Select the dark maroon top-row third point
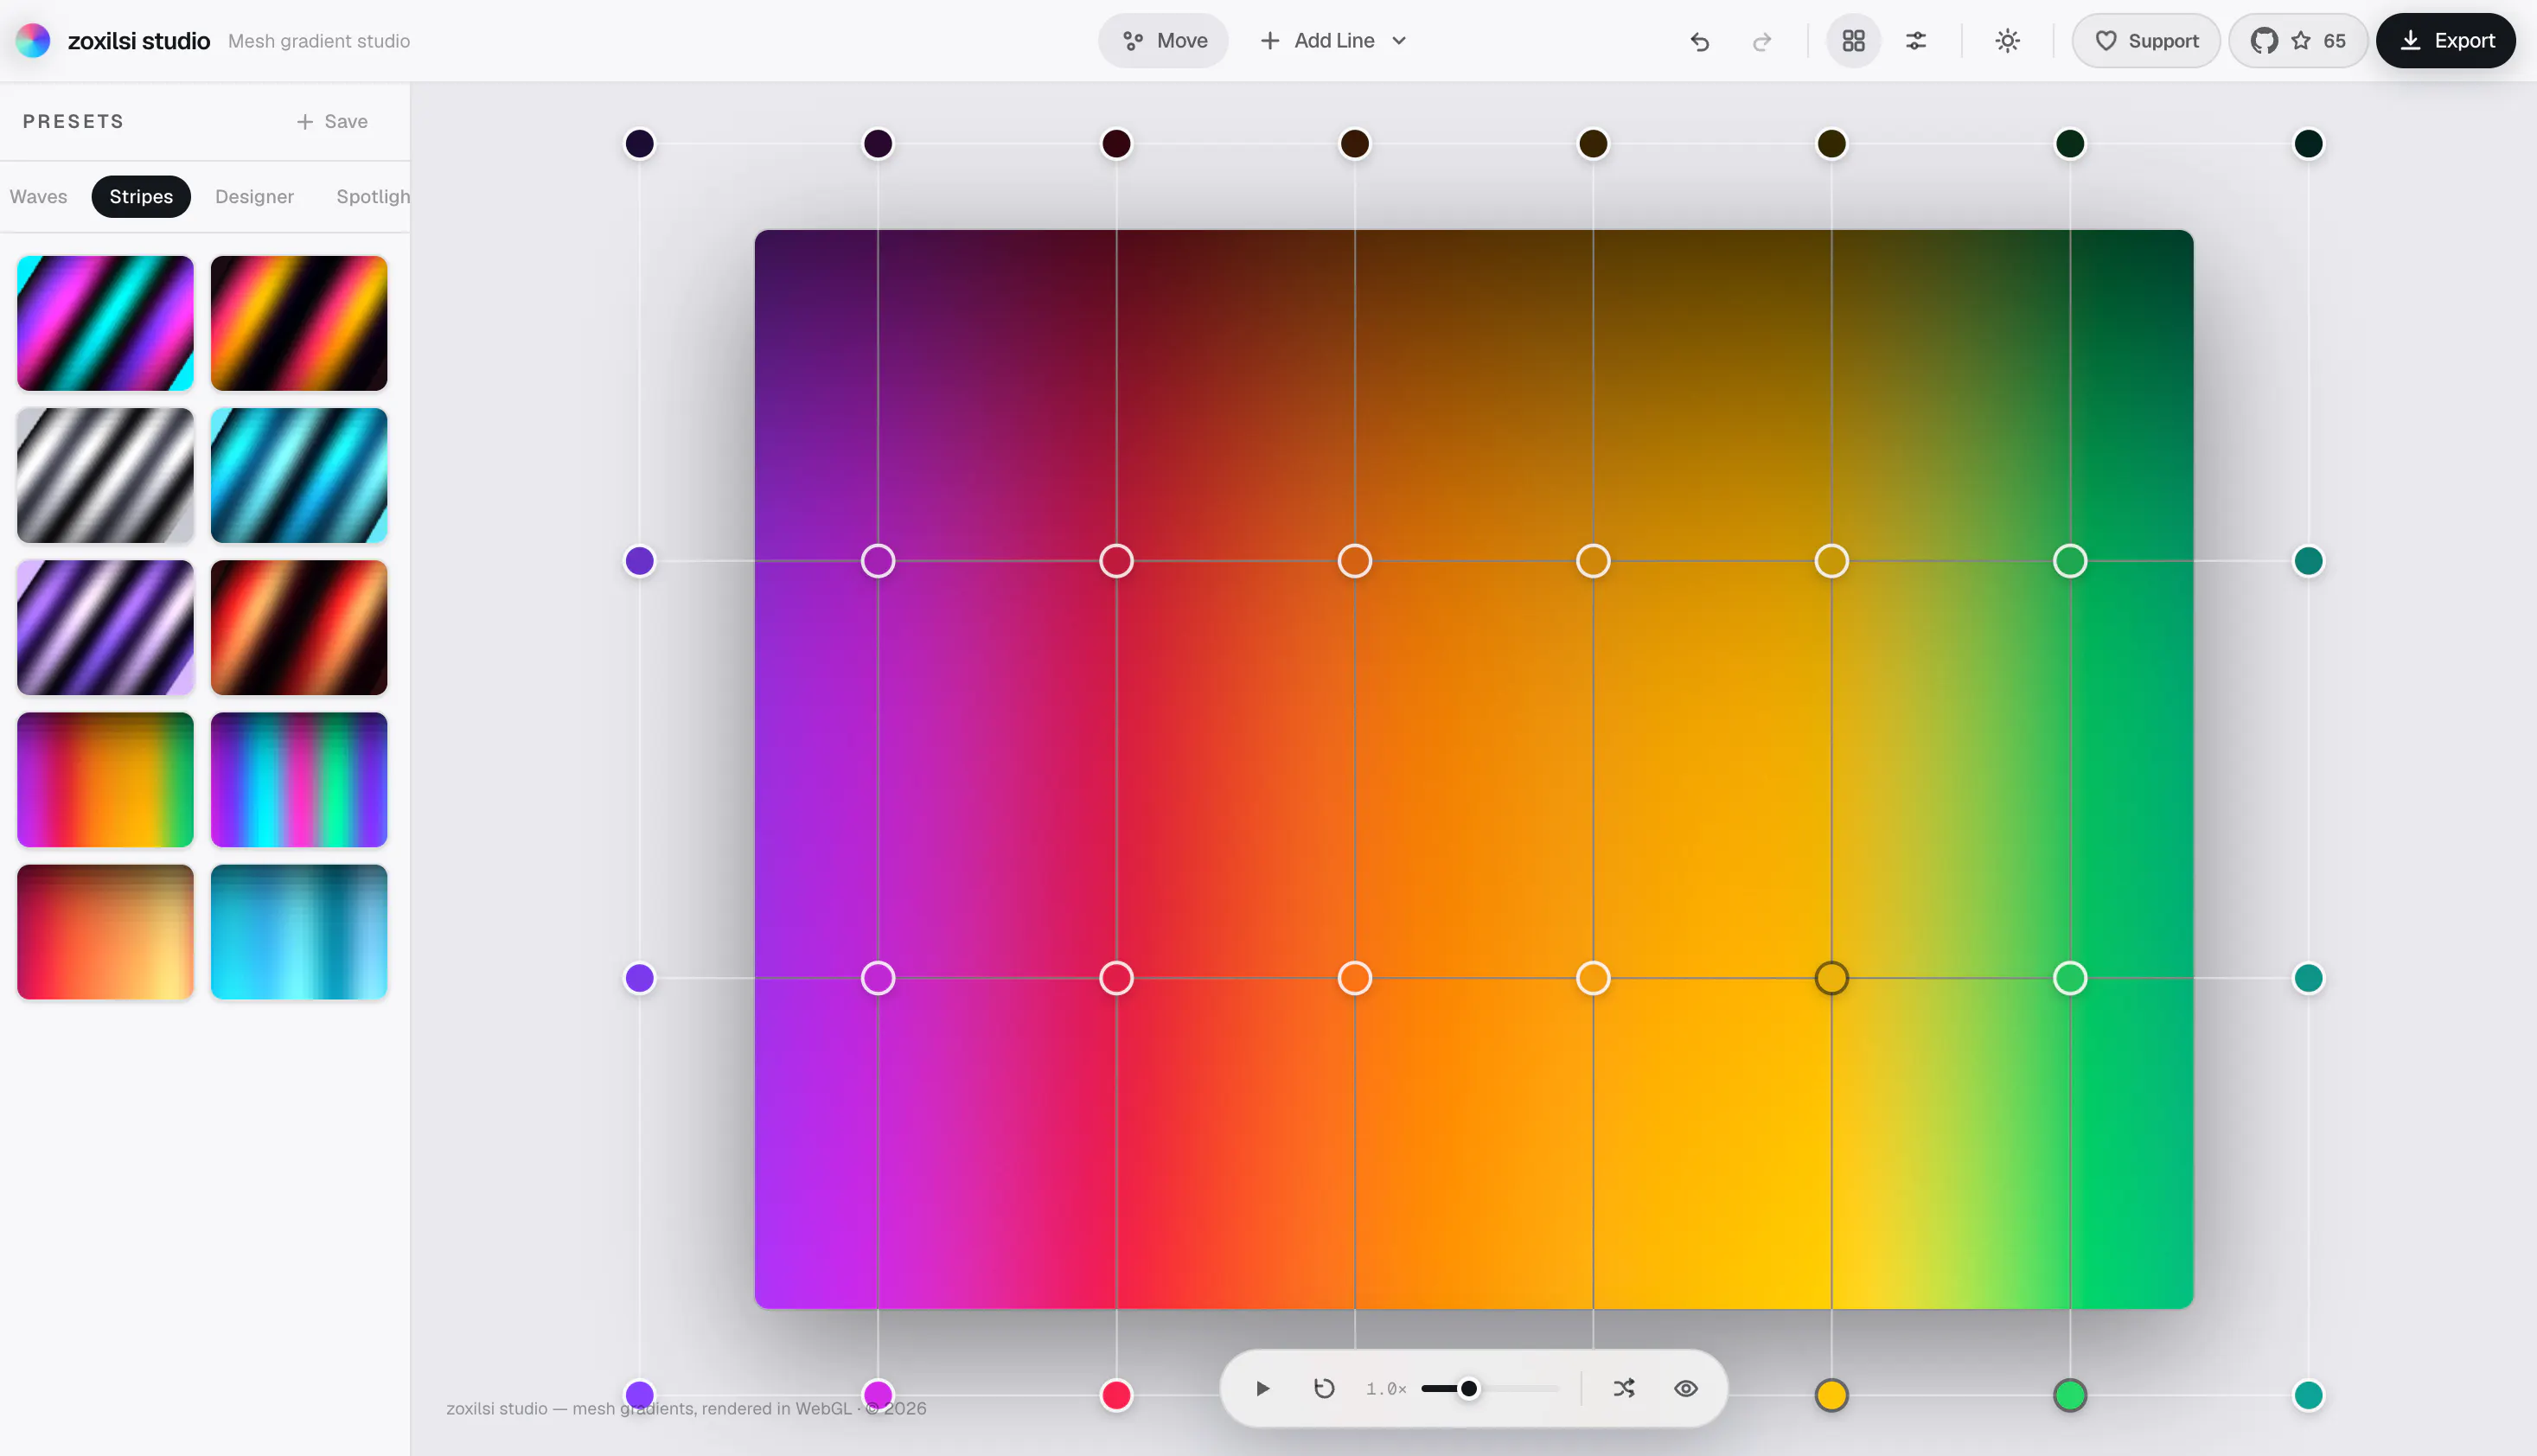This screenshot has height=1456, width=2537. [1116, 144]
